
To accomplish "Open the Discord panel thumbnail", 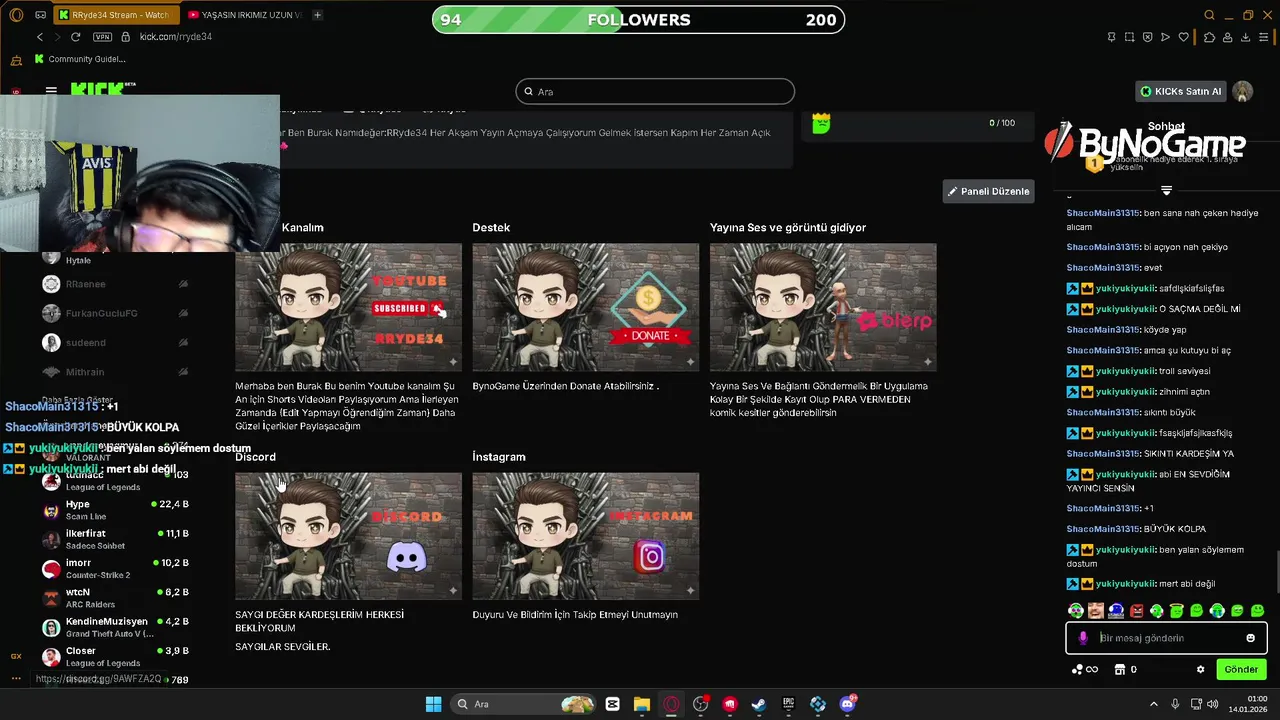I will 348,536.
